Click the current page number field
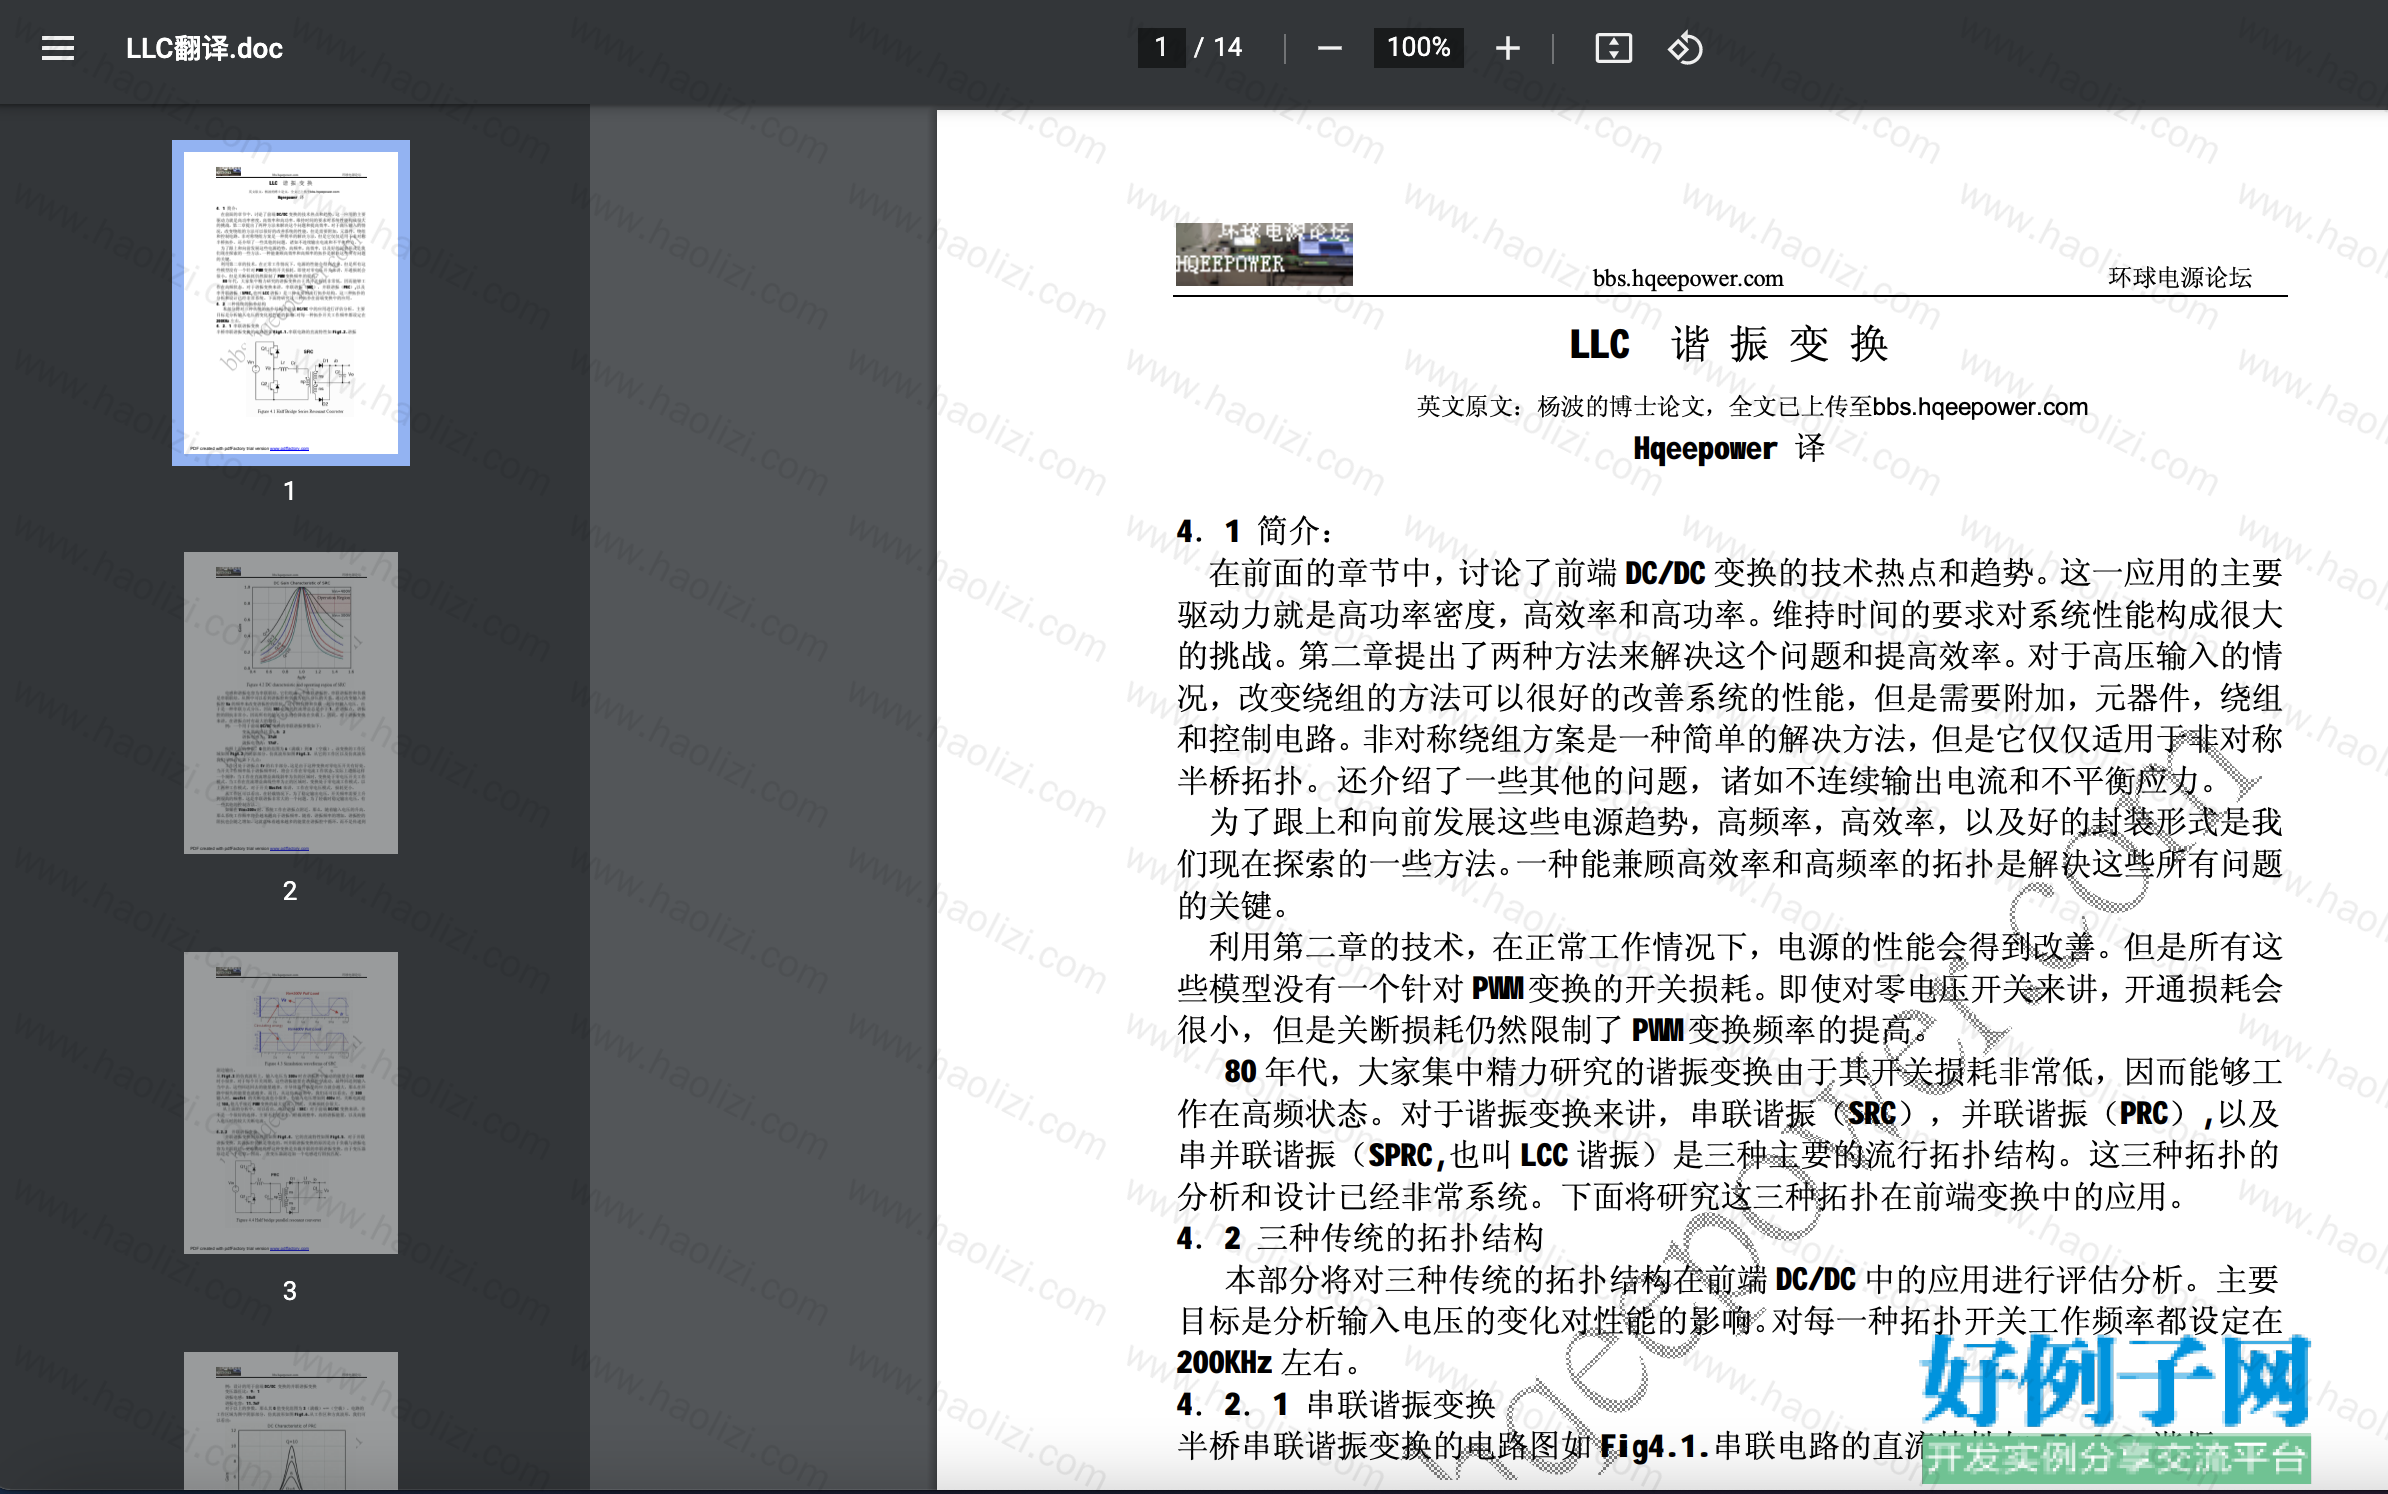The width and height of the screenshot is (2388, 1494). 1161,47
